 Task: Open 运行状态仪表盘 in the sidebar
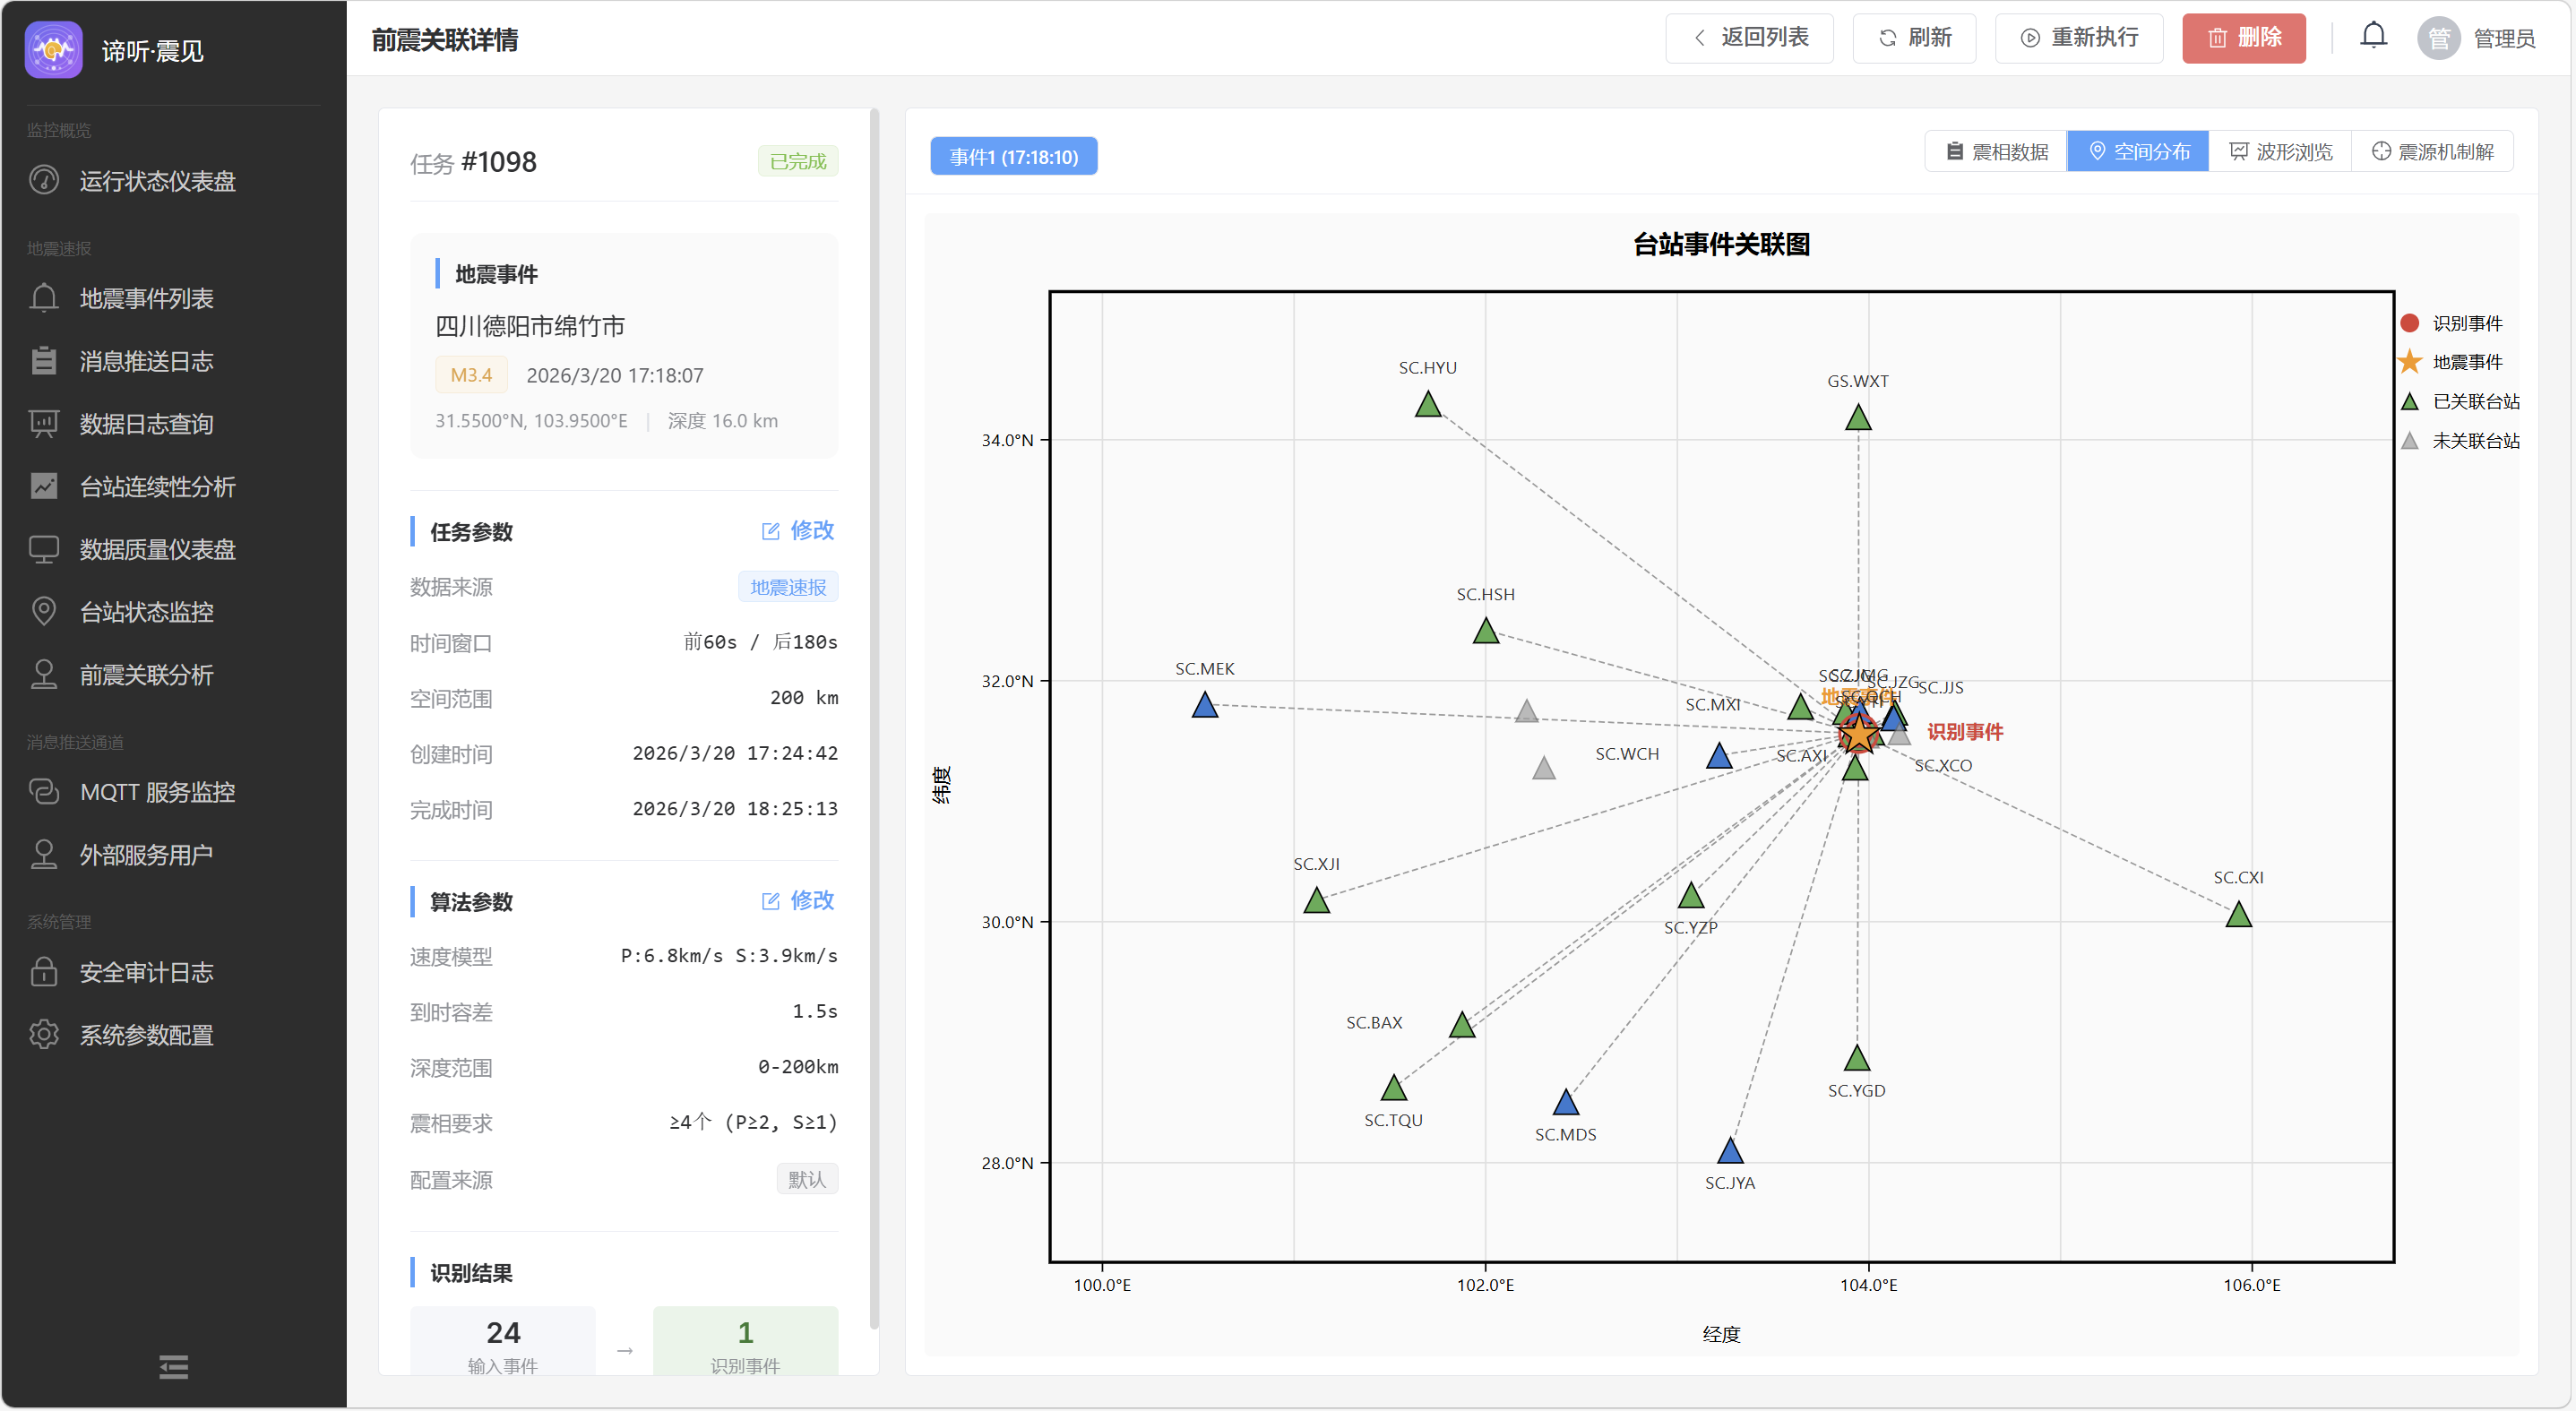tap(157, 181)
